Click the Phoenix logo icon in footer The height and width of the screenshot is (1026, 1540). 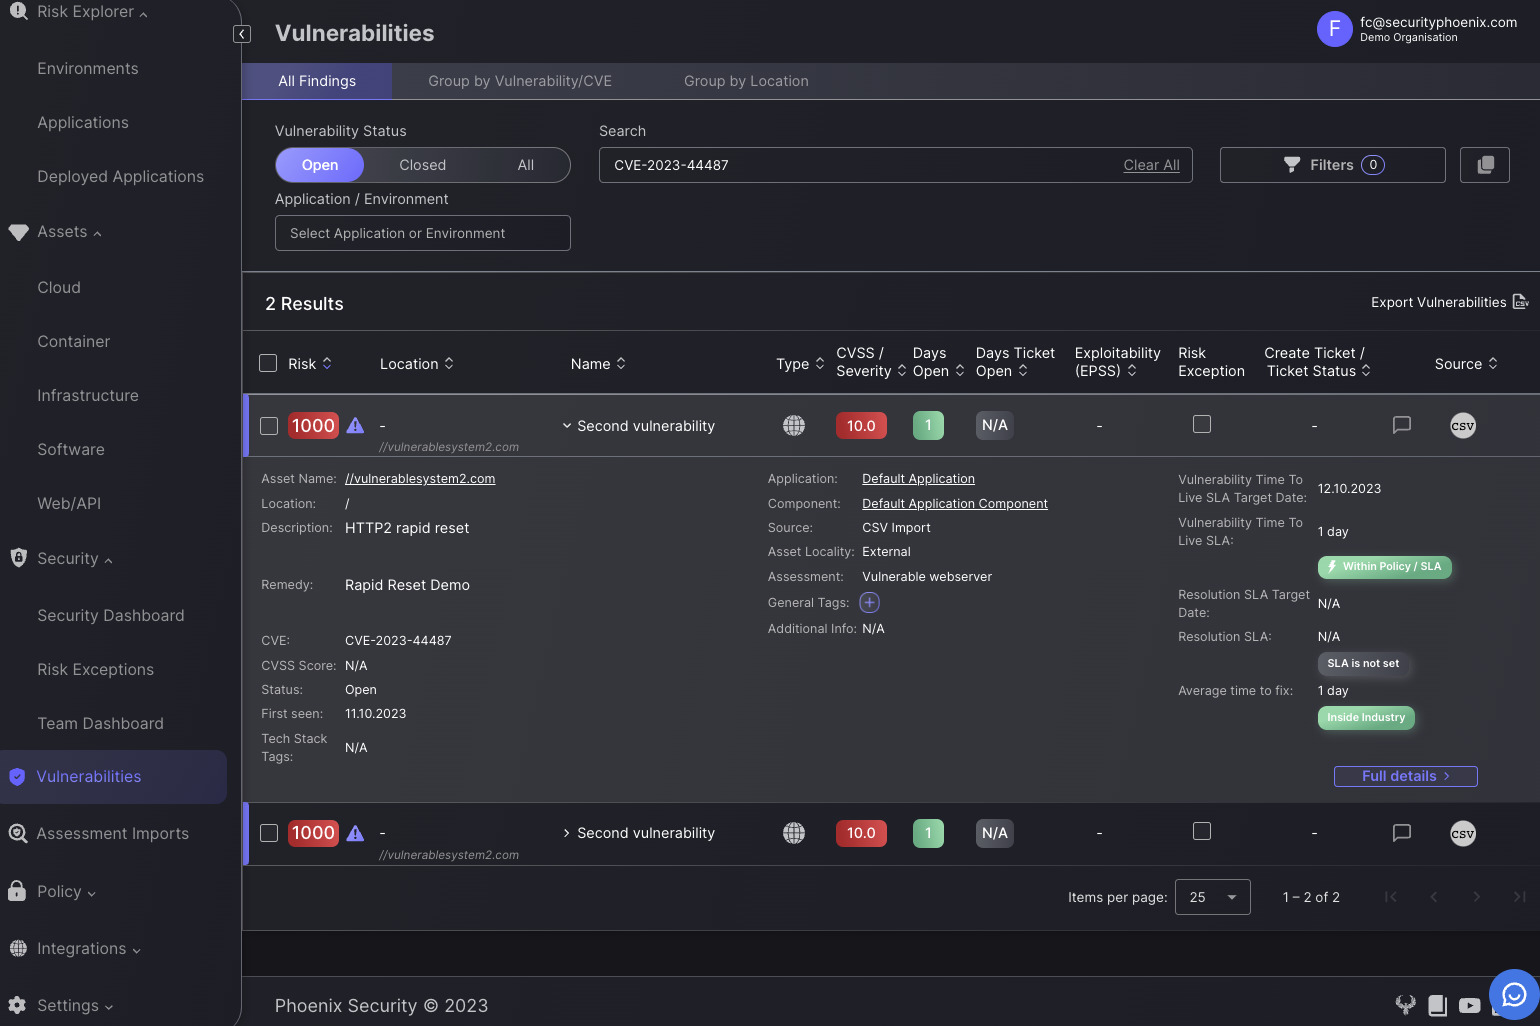point(1406,1005)
